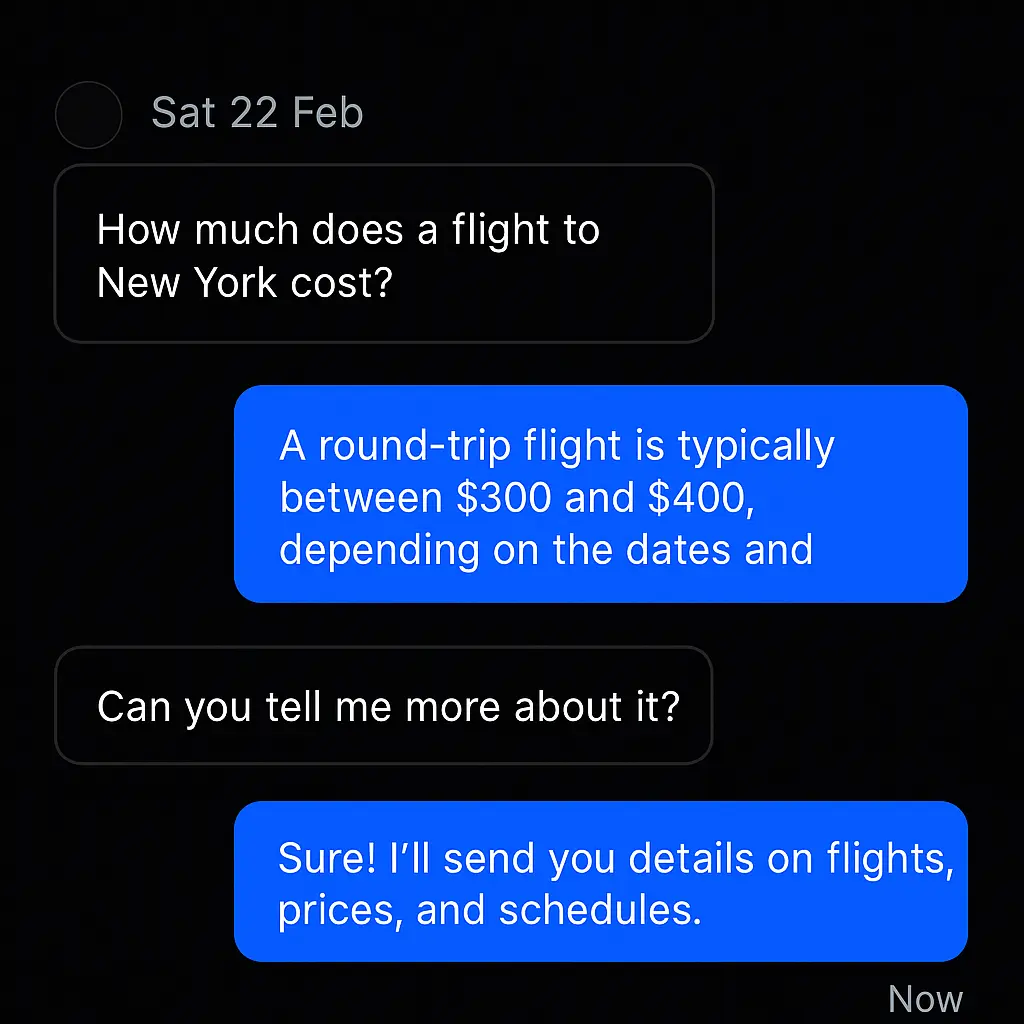Image resolution: width=1024 pixels, height=1024 pixels.
Task: Select the 'How much does a flight' message
Action: [x=383, y=252]
